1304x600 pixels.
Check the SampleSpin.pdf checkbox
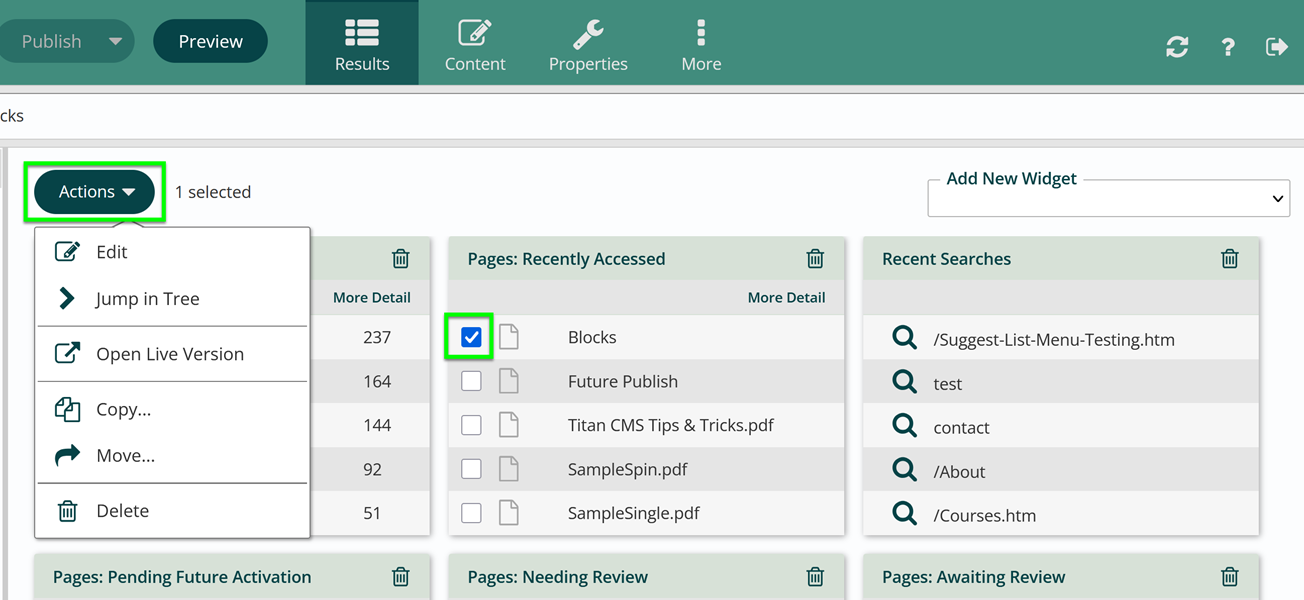coord(471,469)
